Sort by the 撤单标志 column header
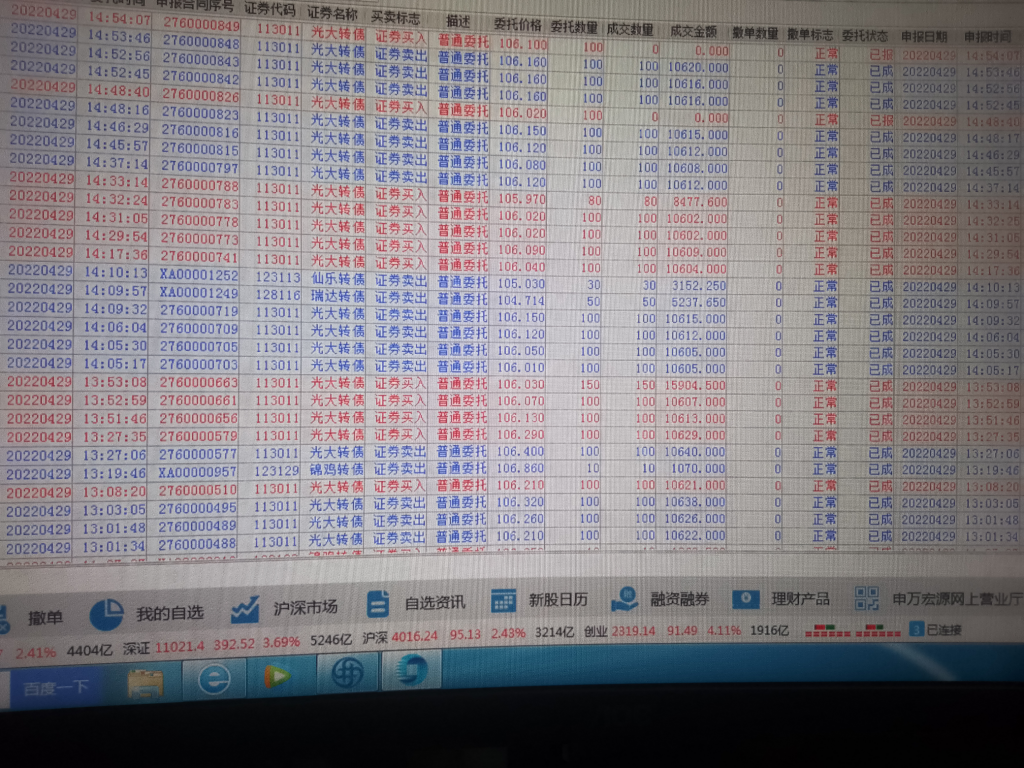Image resolution: width=1024 pixels, height=768 pixels. (810, 35)
